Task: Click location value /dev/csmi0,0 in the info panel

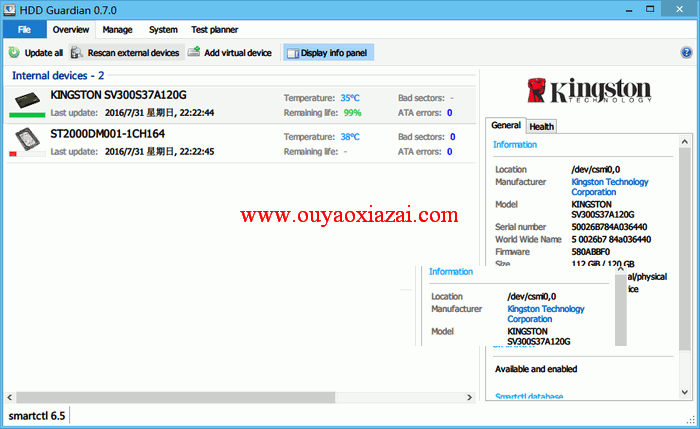Action: pyautogui.click(x=596, y=170)
